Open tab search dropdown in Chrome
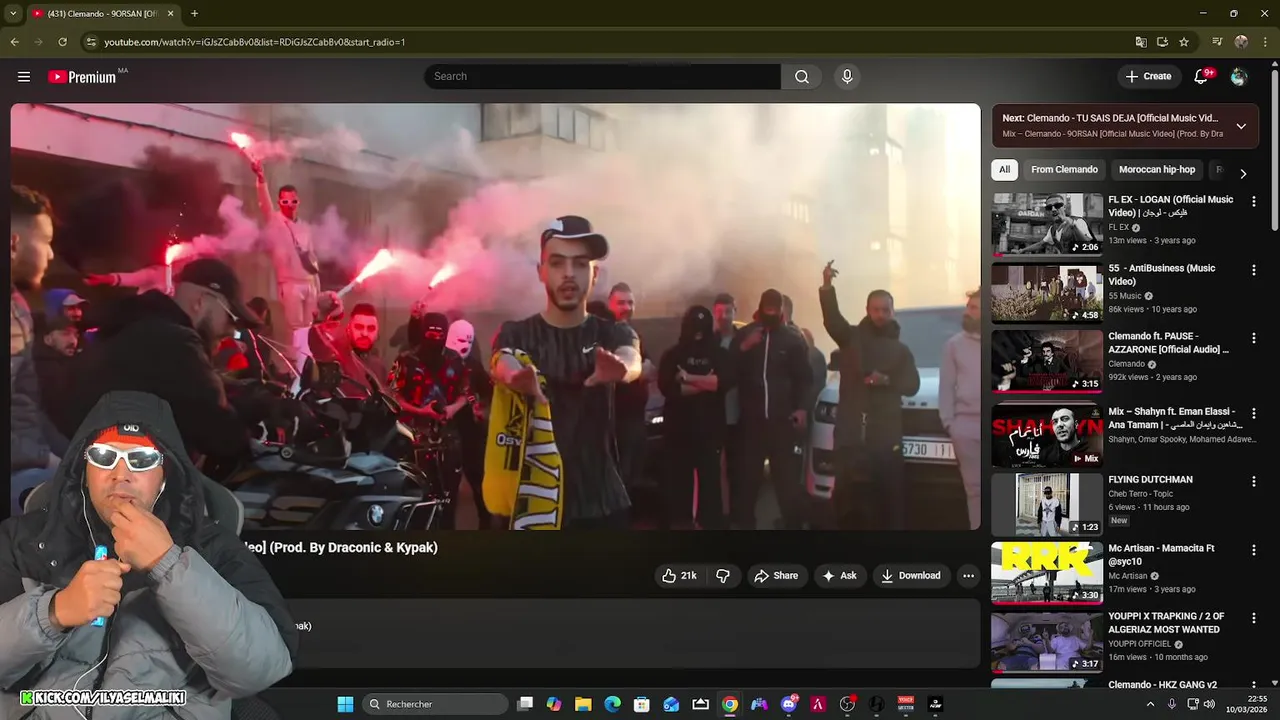The width and height of the screenshot is (1280, 720). pyautogui.click(x=13, y=13)
